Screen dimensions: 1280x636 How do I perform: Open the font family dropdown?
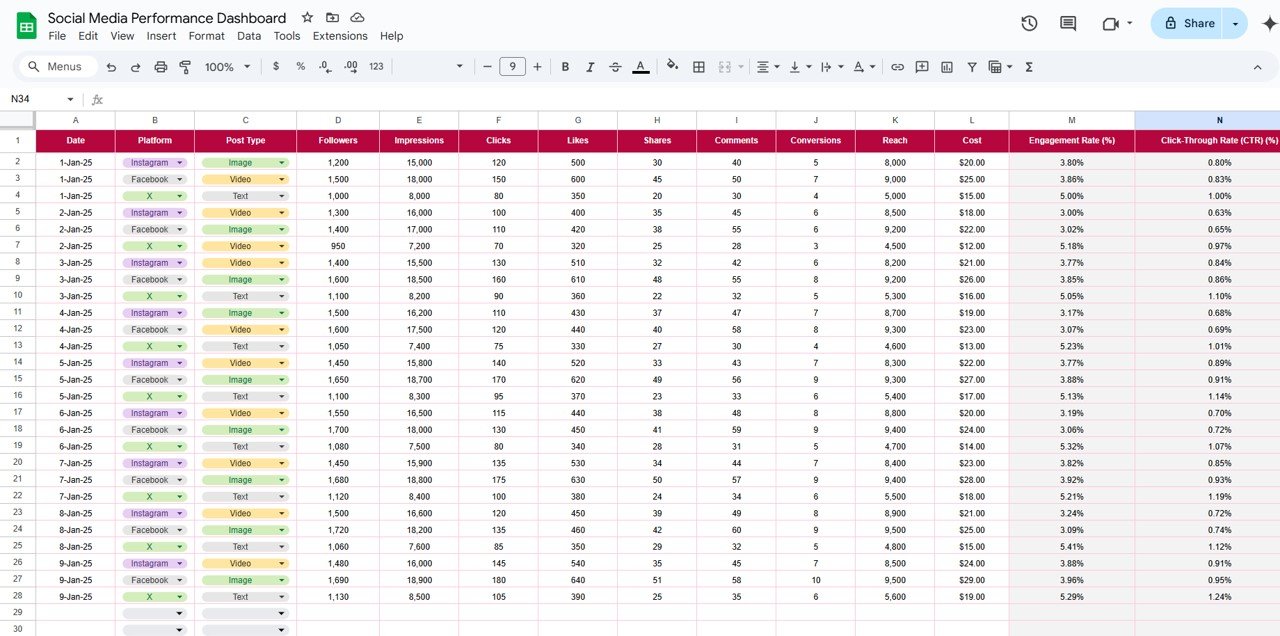[430, 67]
